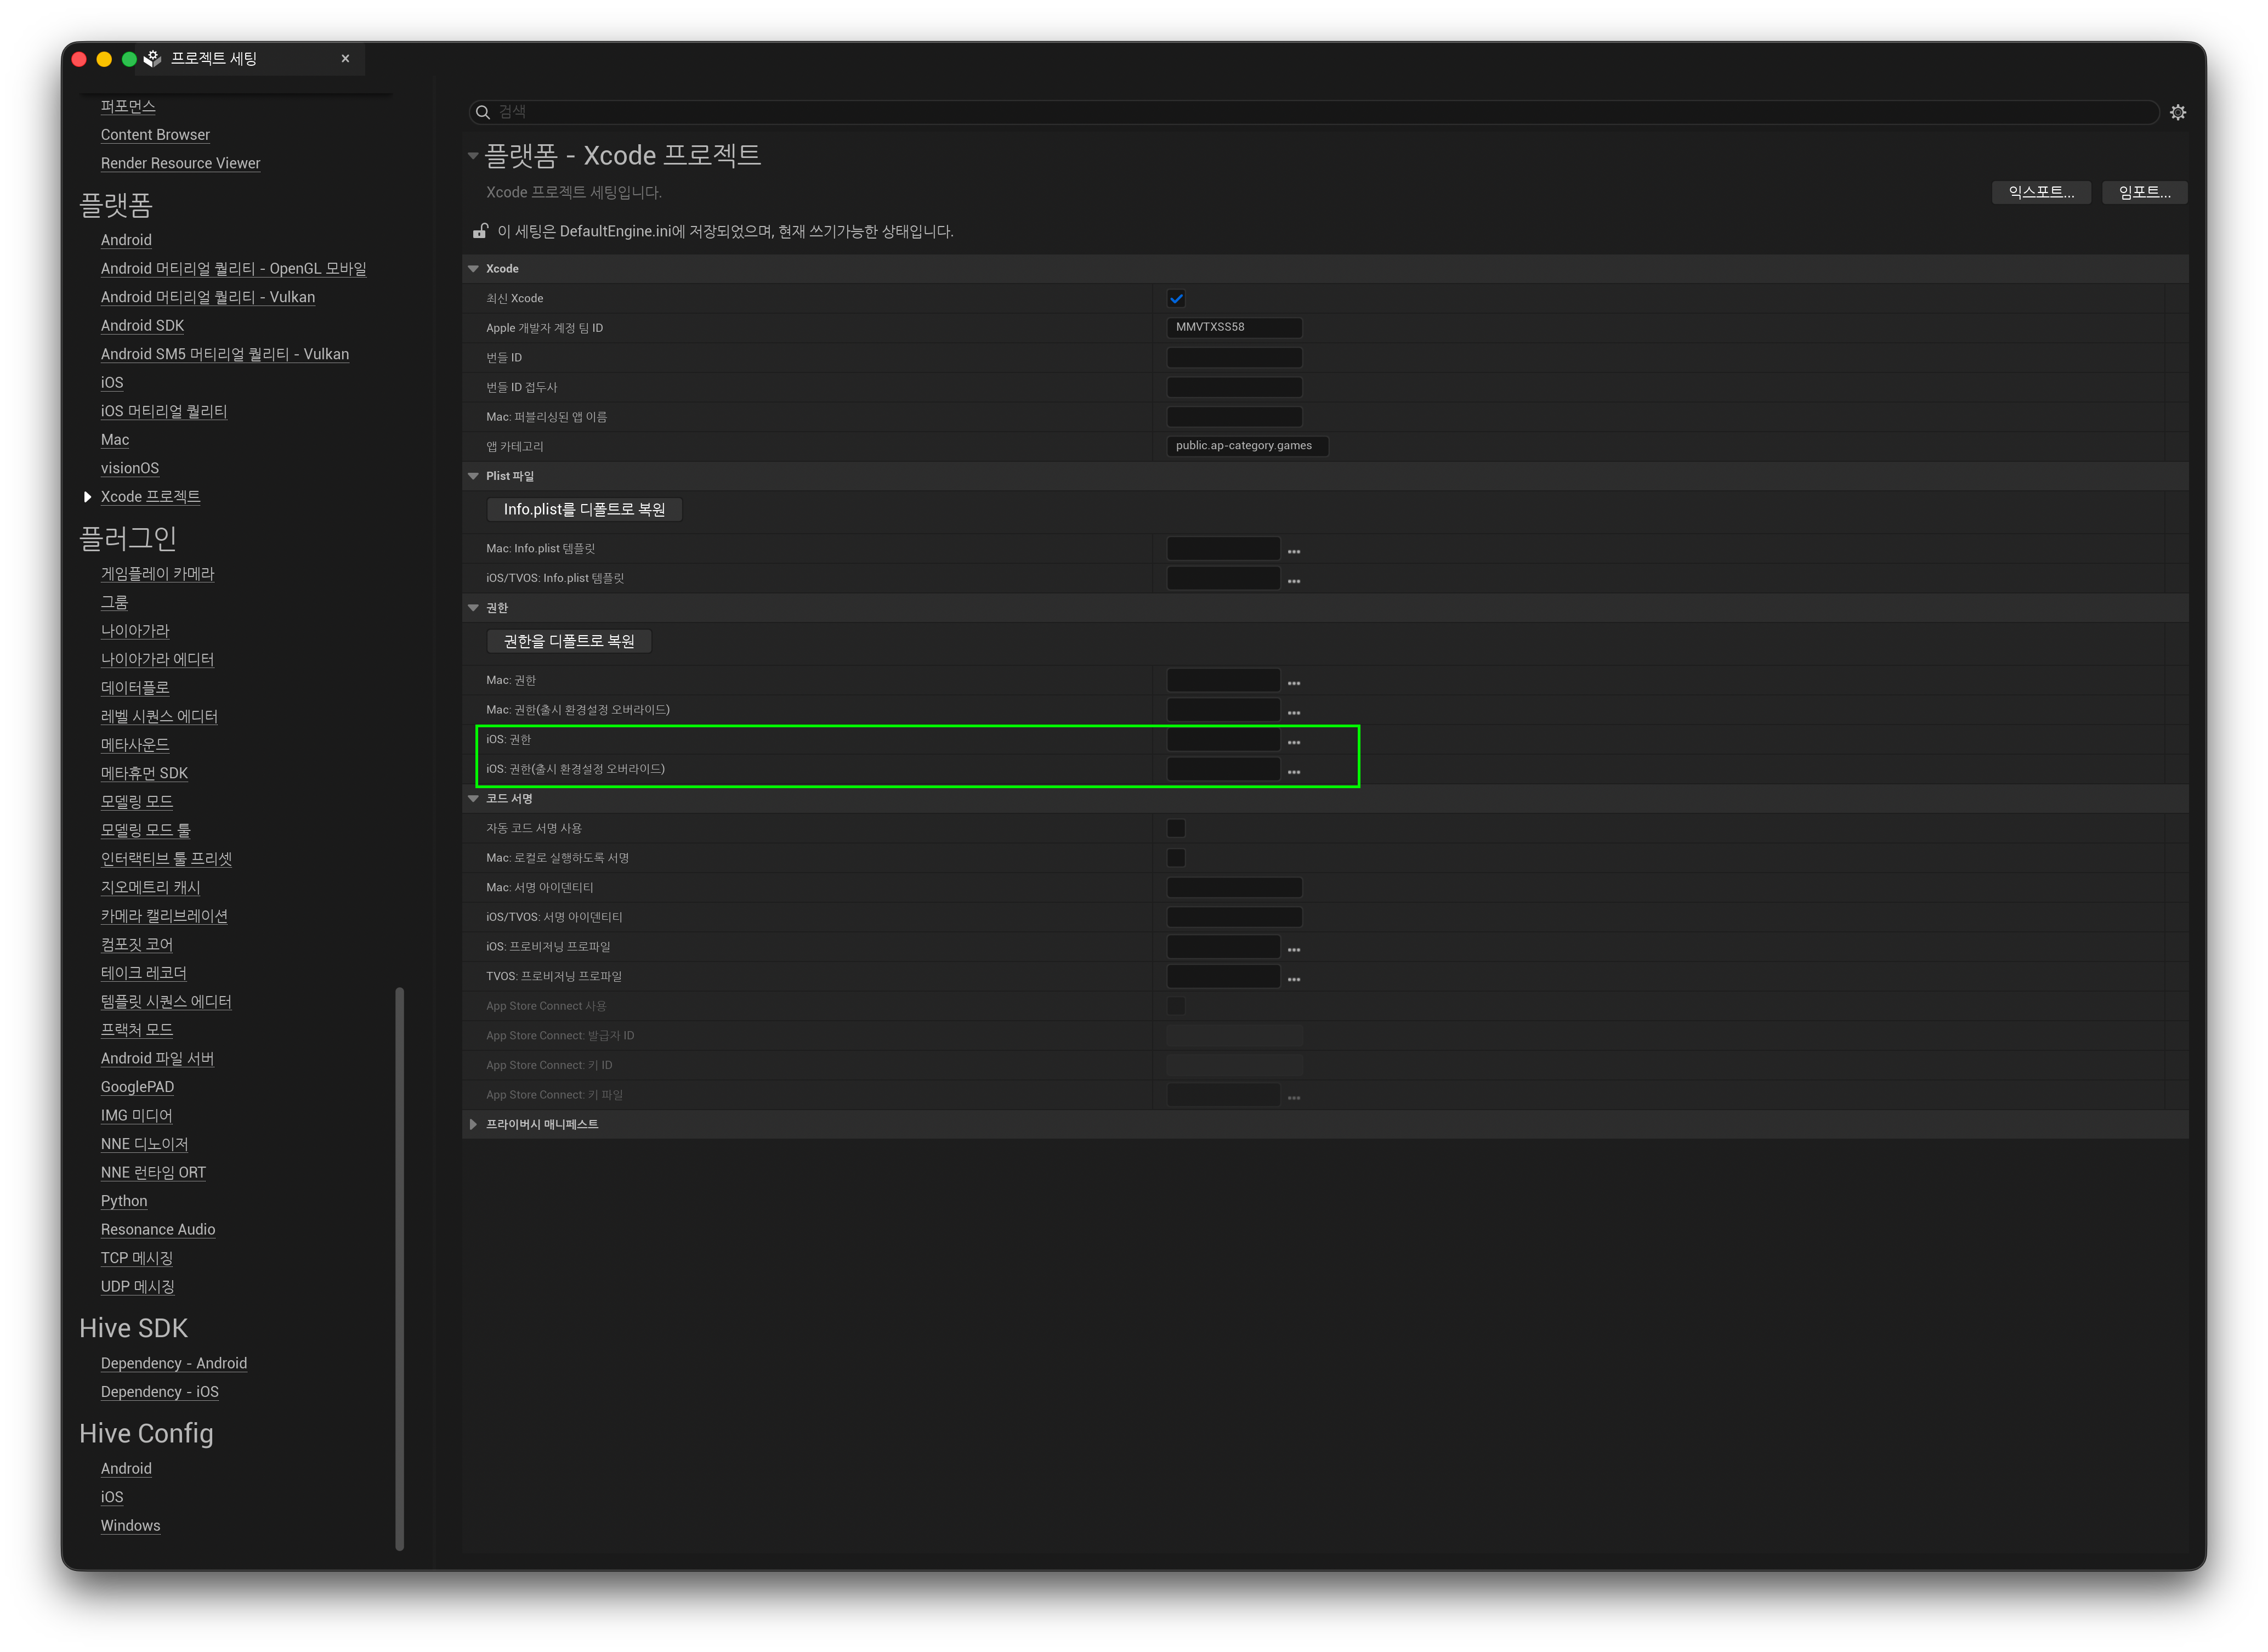
Task: Enable Mac: 로컬로 실행하도록 서명 checkbox
Action: 1176,858
